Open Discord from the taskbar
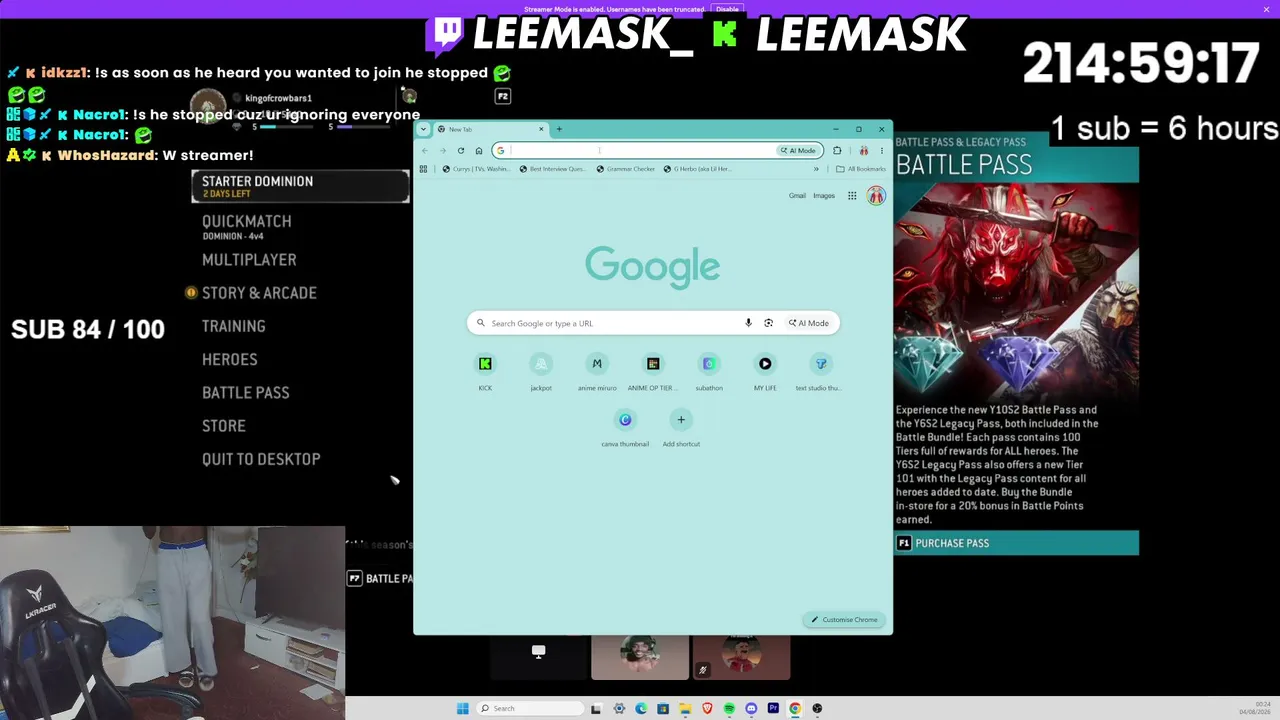The image size is (1280, 720). click(x=751, y=709)
